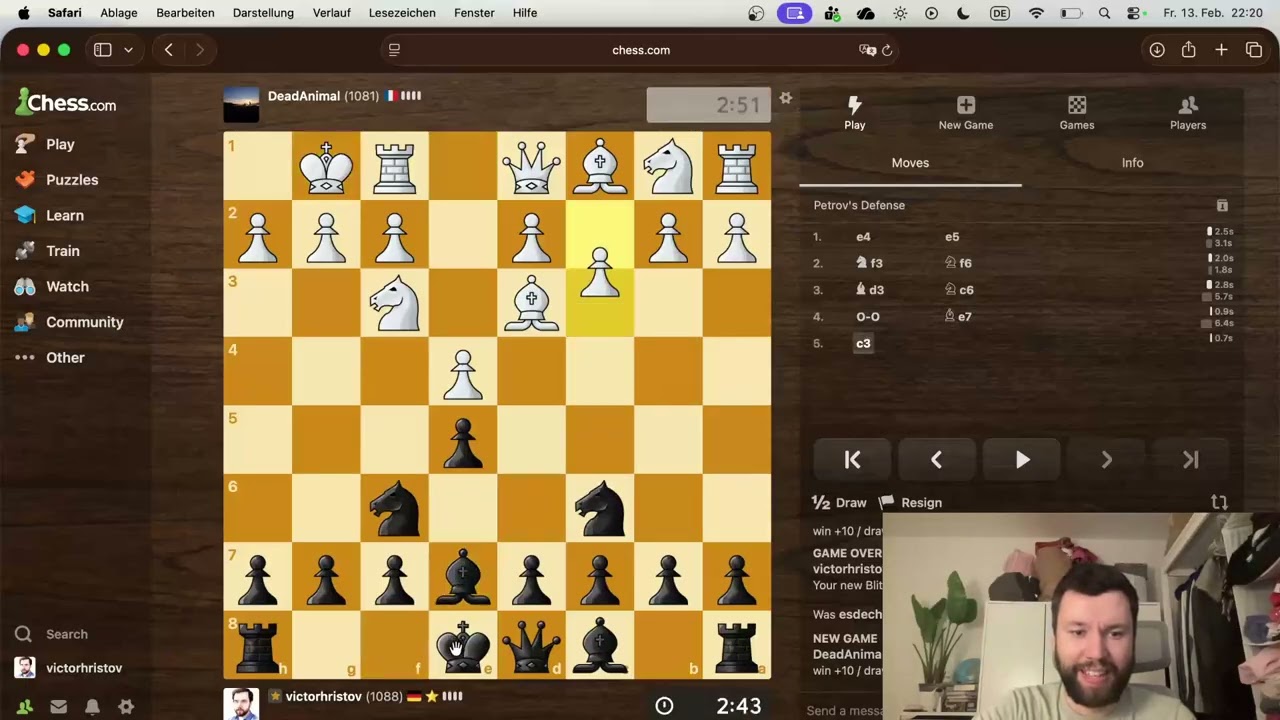This screenshot has width=1280, height=720.
Task: Jump to first move button
Action: pos(852,460)
